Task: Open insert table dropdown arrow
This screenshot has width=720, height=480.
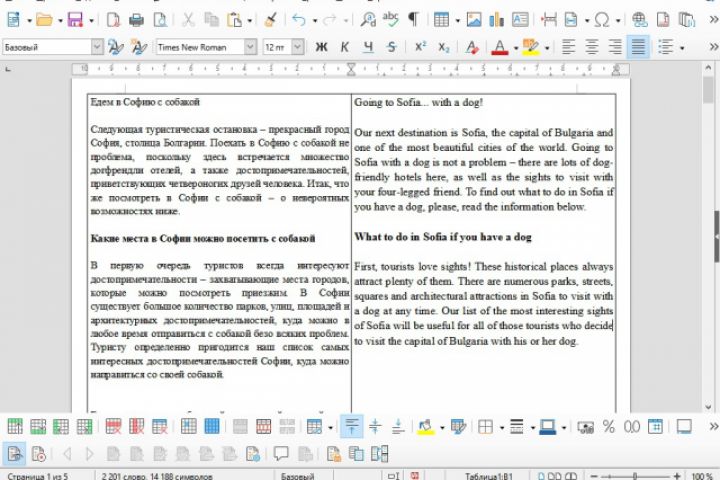Action: pos(457,20)
